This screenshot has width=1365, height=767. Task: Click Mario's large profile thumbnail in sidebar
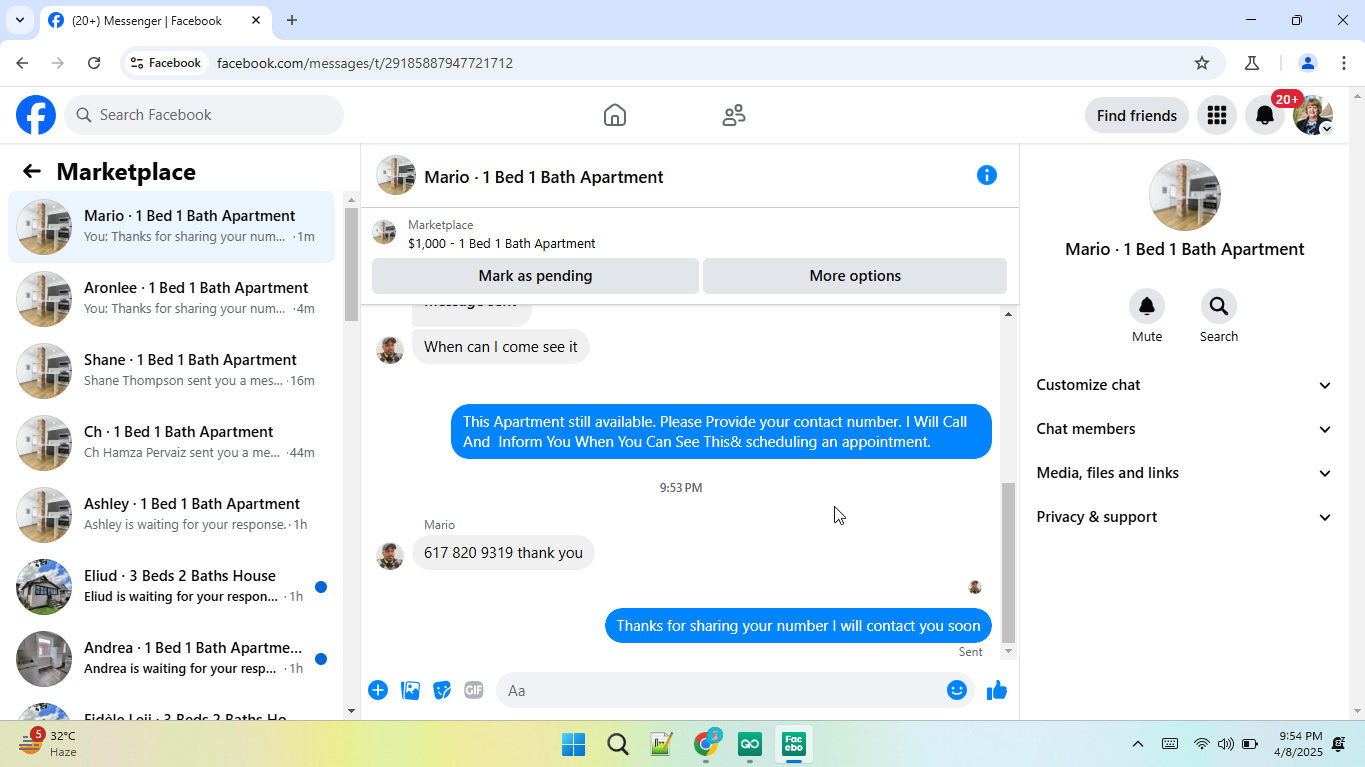pyautogui.click(x=1184, y=195)
